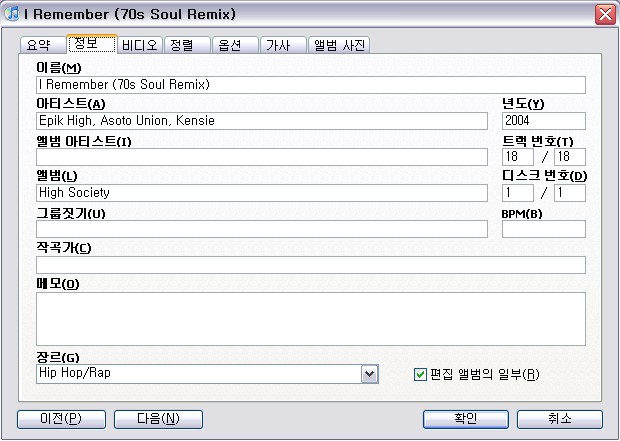
Task: Go to the 정렬 tab
Action: pos(187,45)
